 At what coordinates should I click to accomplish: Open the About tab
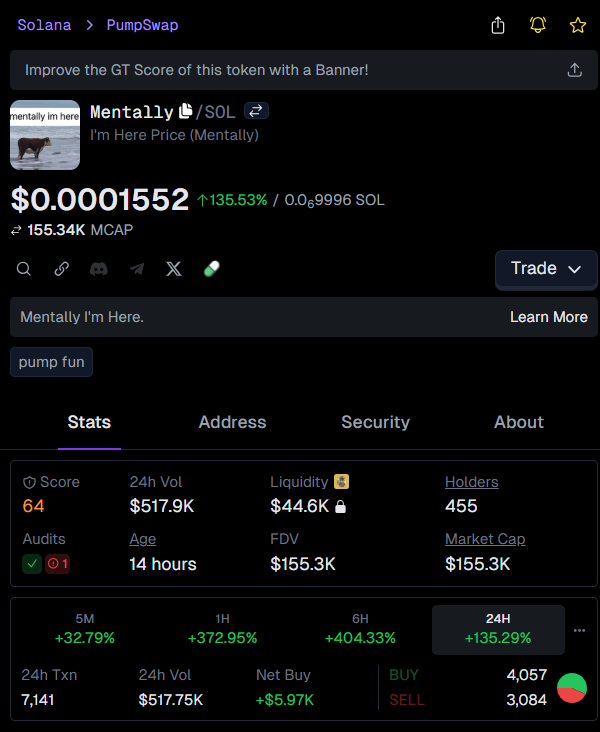[519, 422]
